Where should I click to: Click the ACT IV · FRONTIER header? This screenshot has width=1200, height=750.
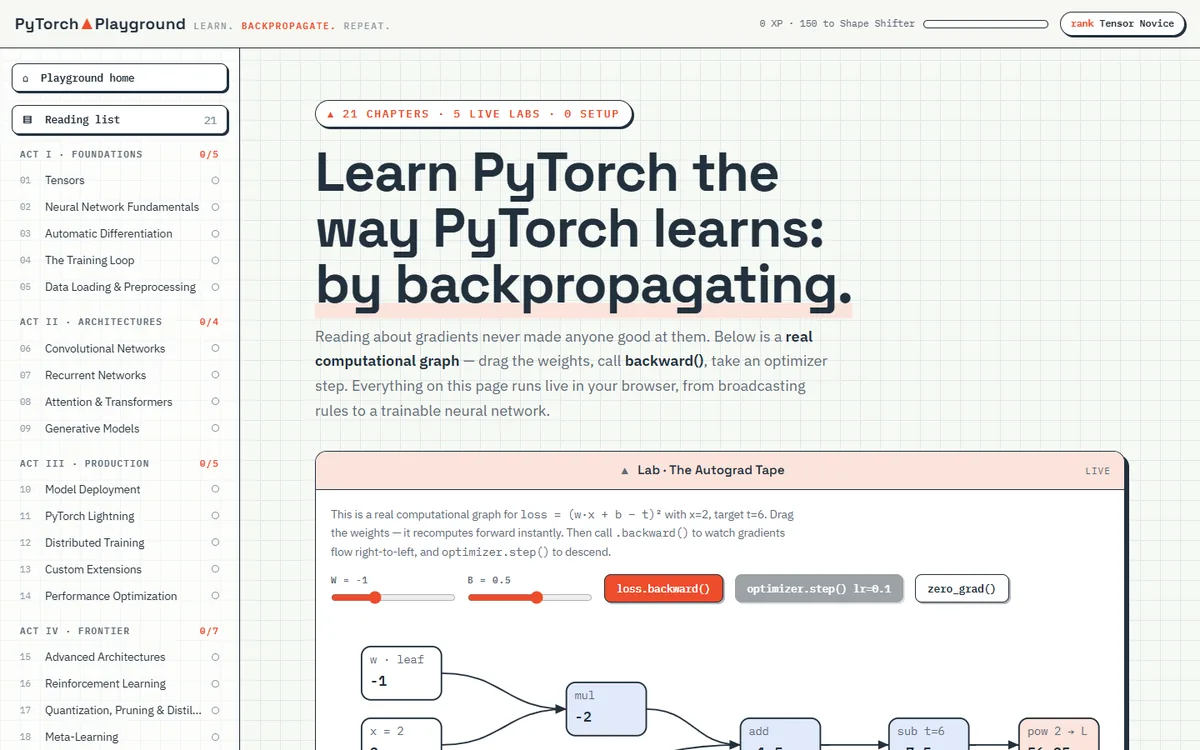click(x=75, y=631)
